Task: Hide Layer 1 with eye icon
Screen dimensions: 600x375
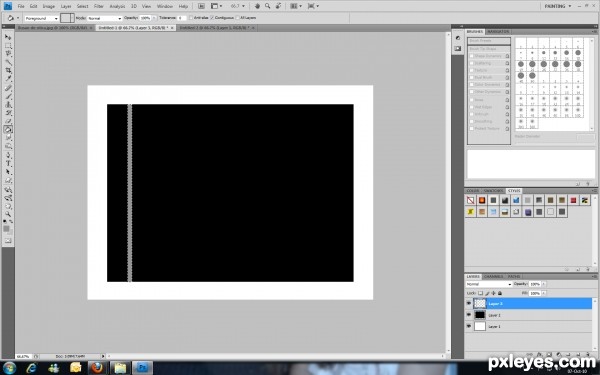Action: (469, 326)
